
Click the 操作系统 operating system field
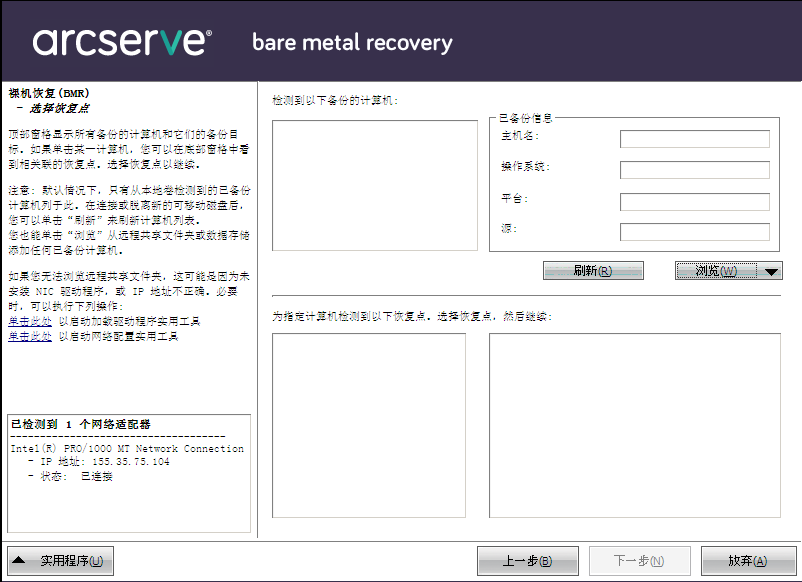695,170
